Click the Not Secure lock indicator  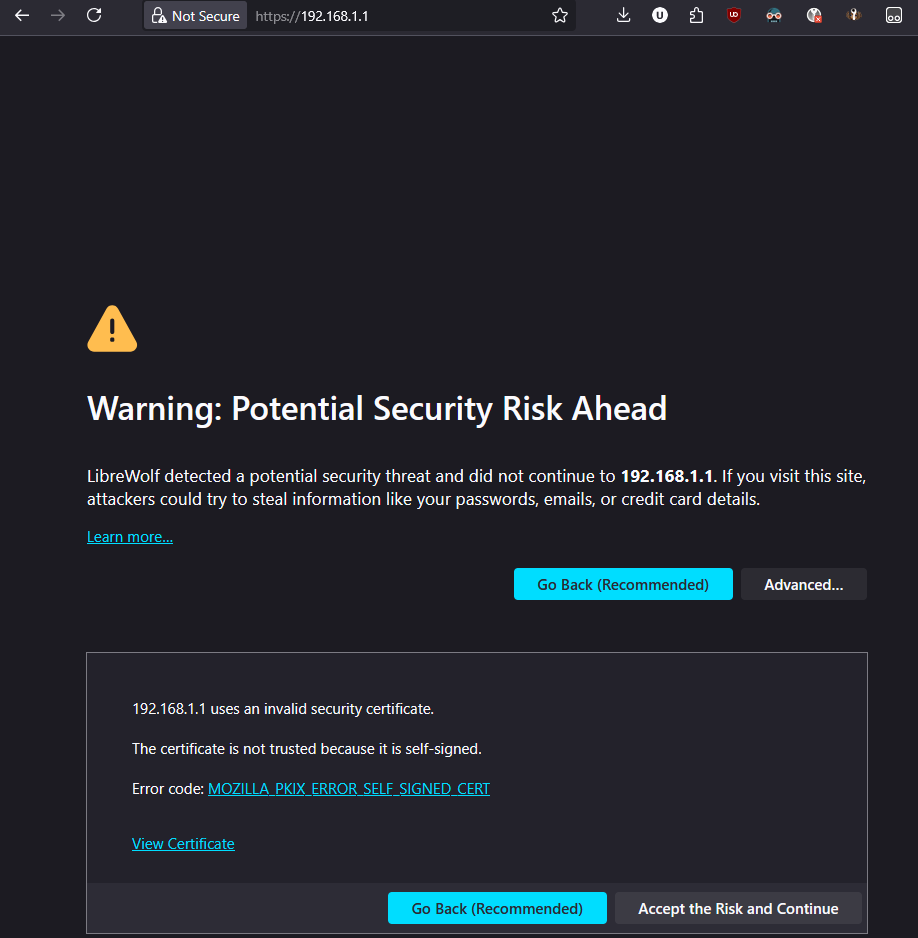point(196,16)
